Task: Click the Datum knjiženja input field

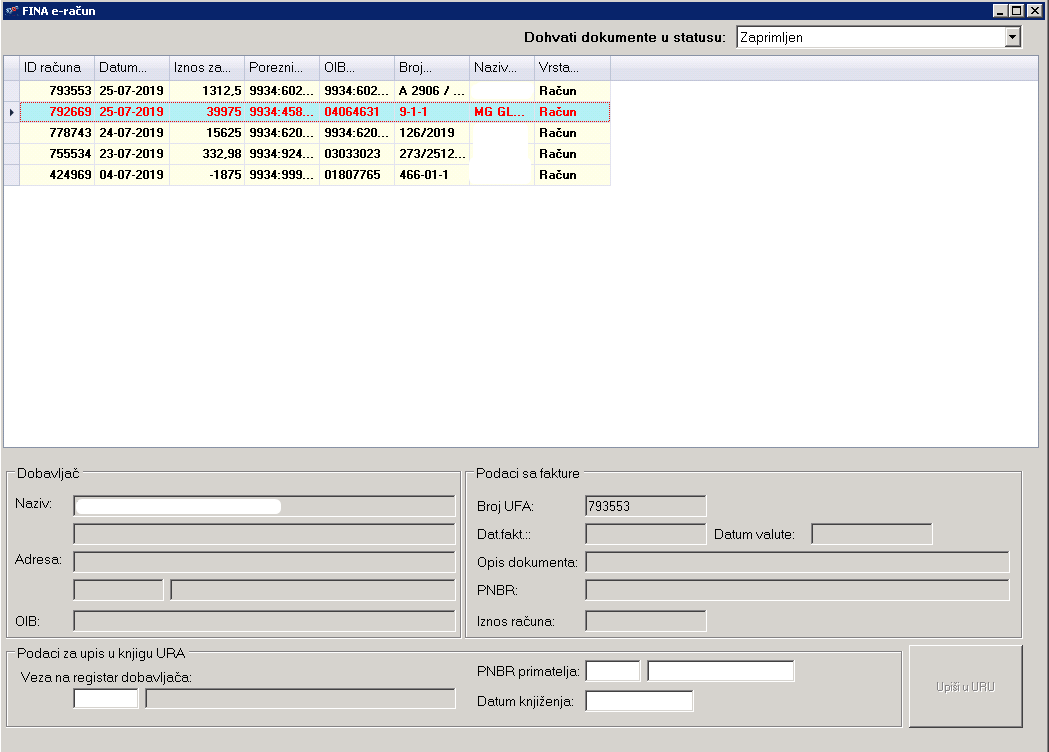Action: 639,701
